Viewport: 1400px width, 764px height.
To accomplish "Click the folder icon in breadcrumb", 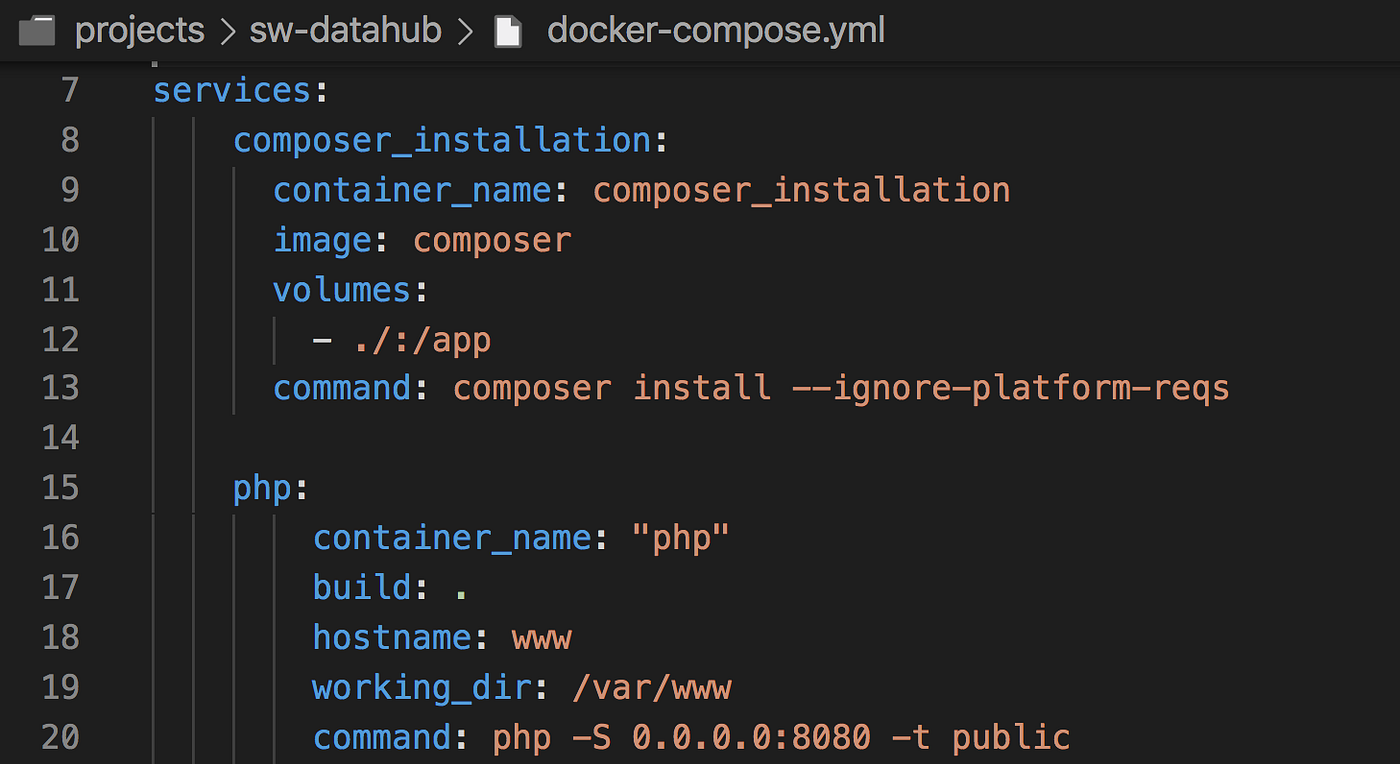I will click(37, 31).
